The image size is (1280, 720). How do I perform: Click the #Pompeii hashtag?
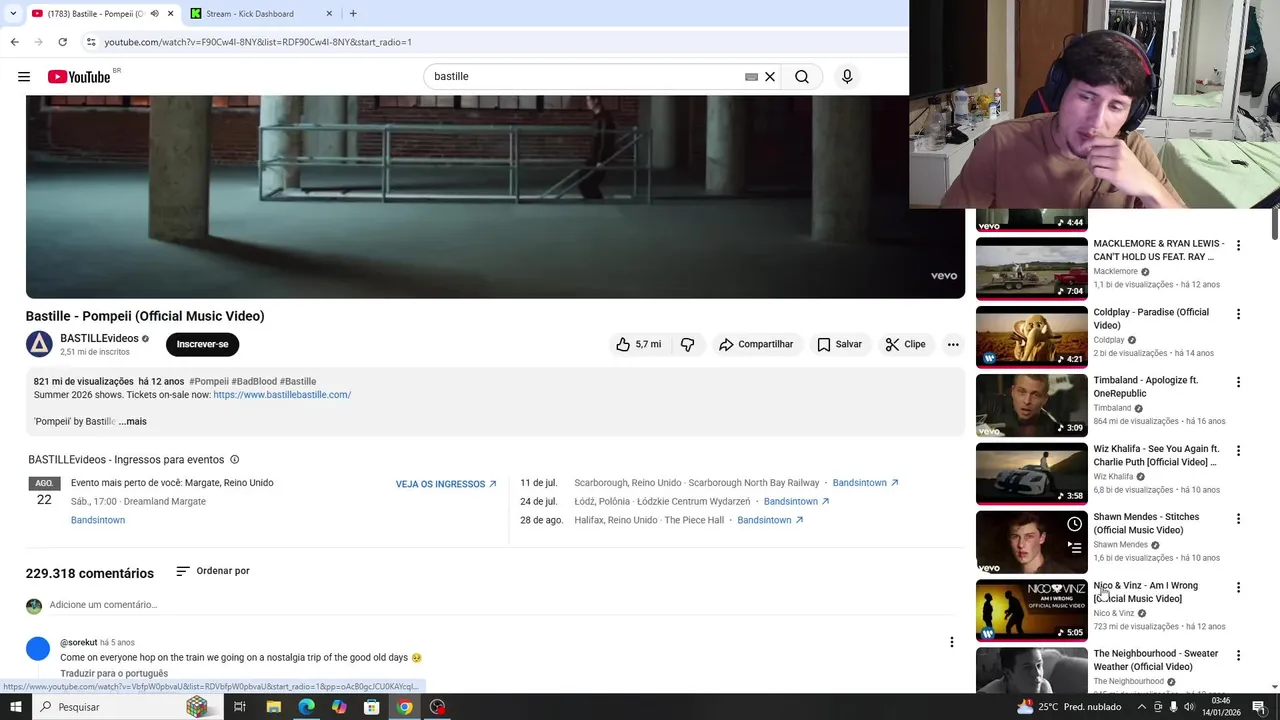[x=209, y=381]
